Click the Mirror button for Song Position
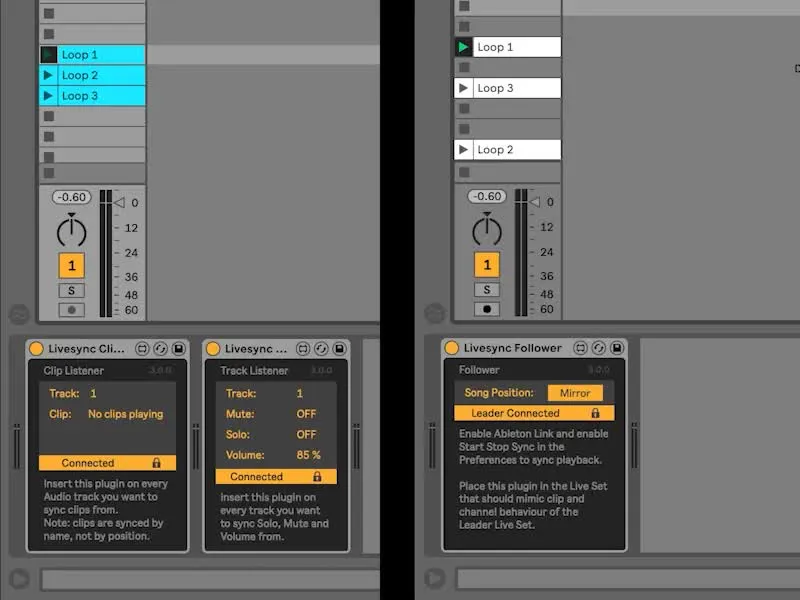The height and width of the screenshot is (600, 800). (x=575, y=393)
